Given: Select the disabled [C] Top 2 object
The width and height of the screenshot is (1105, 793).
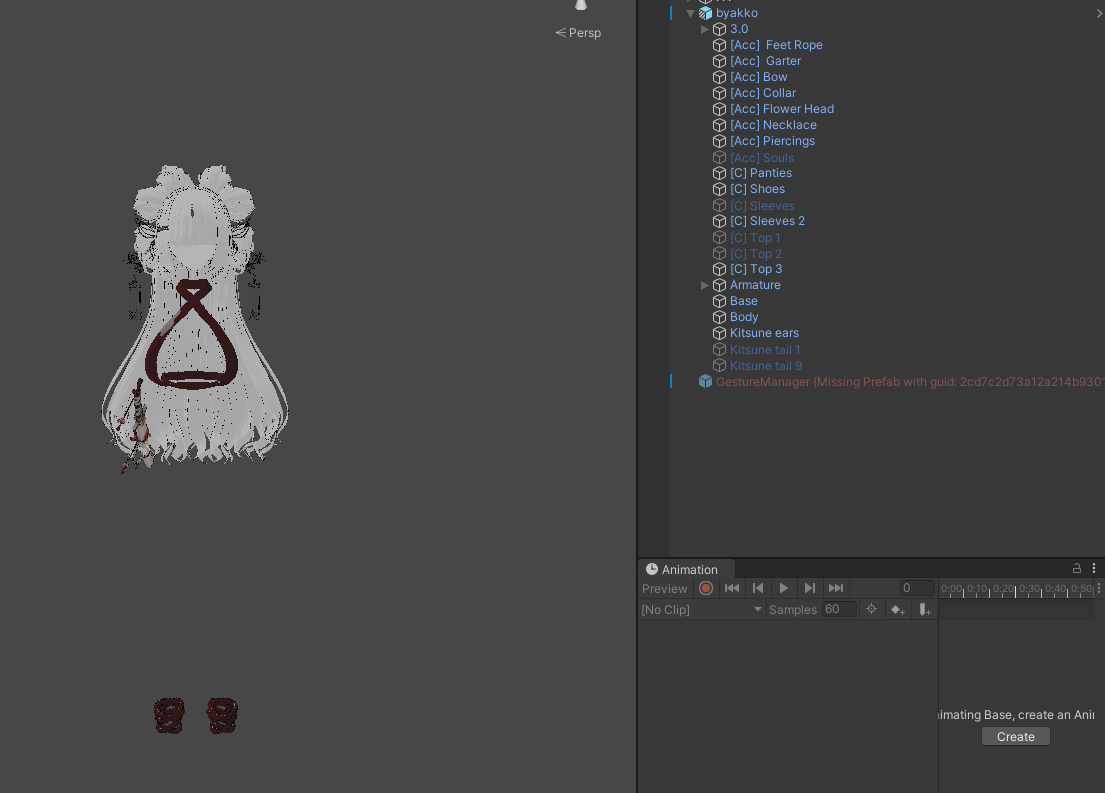Looking at the screenshot, I should pyautogui.click(x=755, y=254).
